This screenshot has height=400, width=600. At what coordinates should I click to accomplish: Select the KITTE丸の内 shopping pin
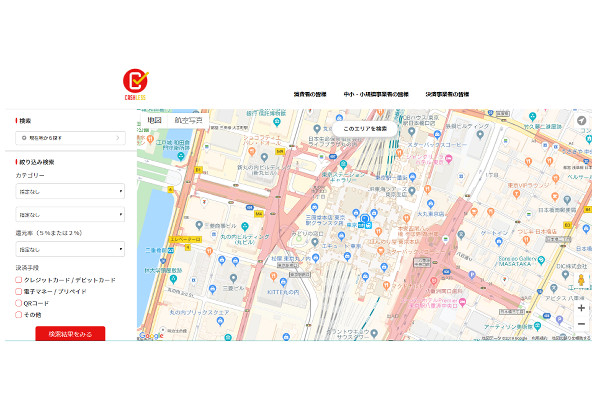284,282
